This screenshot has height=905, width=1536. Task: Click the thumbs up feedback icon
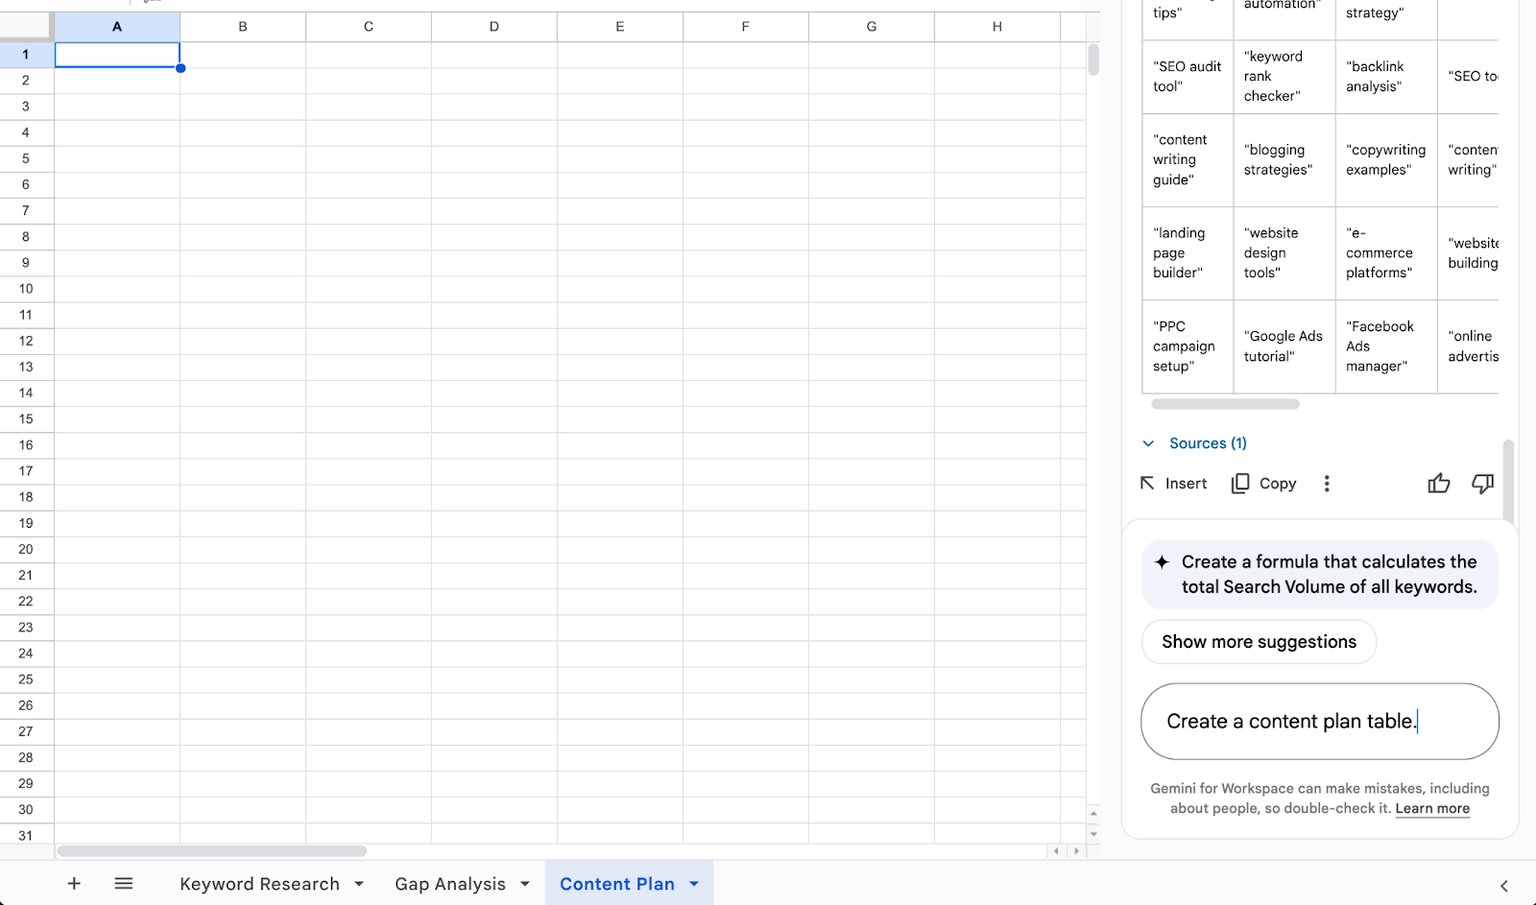point(1438,484)
